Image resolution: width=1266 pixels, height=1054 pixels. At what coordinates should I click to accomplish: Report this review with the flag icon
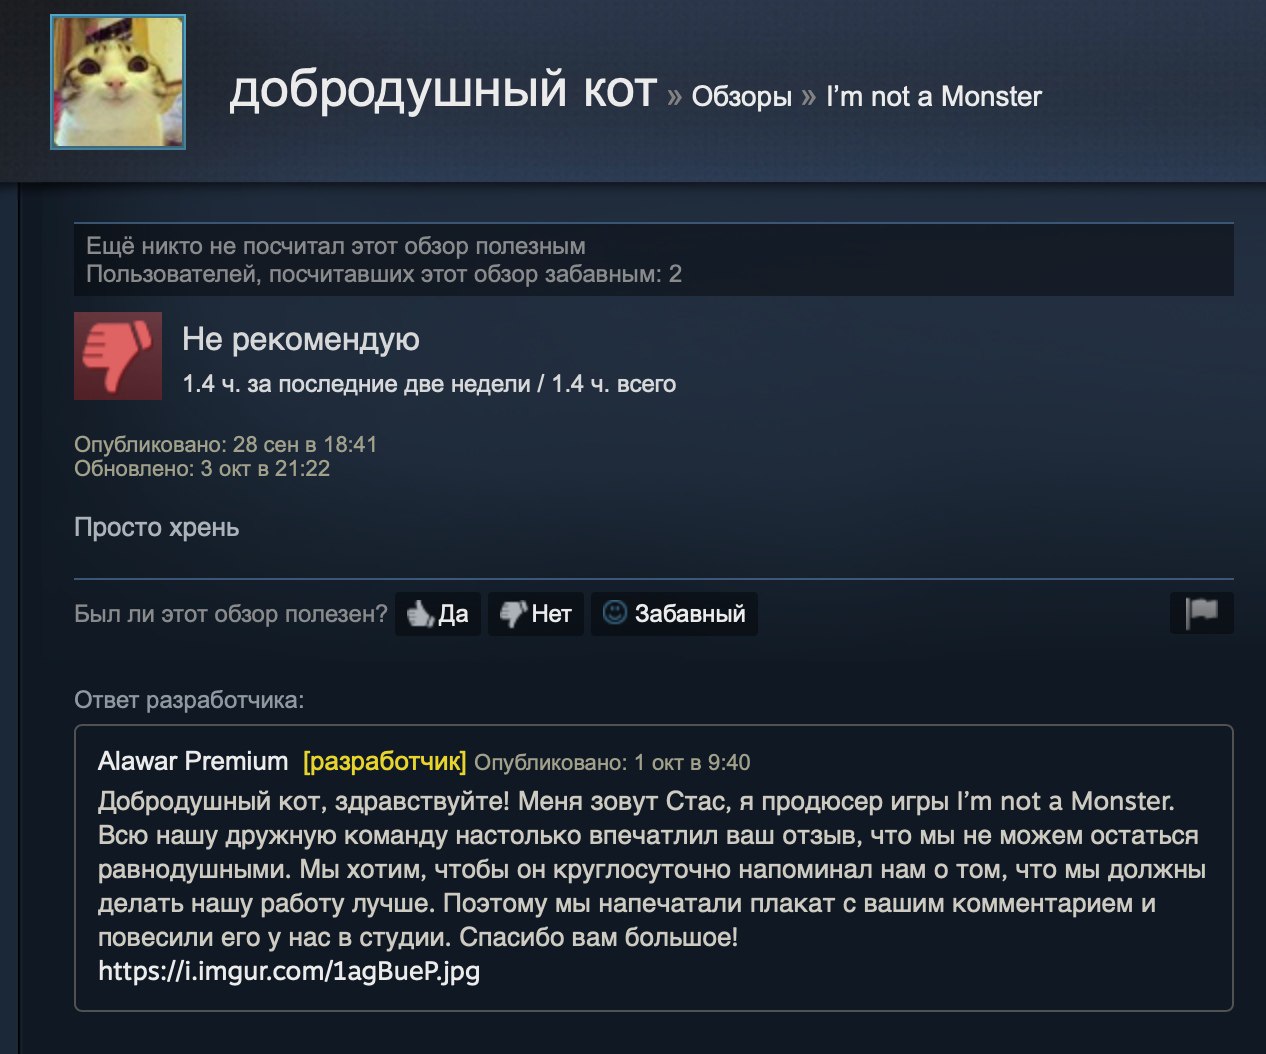pyautogui.click(x=1201, y=613)
